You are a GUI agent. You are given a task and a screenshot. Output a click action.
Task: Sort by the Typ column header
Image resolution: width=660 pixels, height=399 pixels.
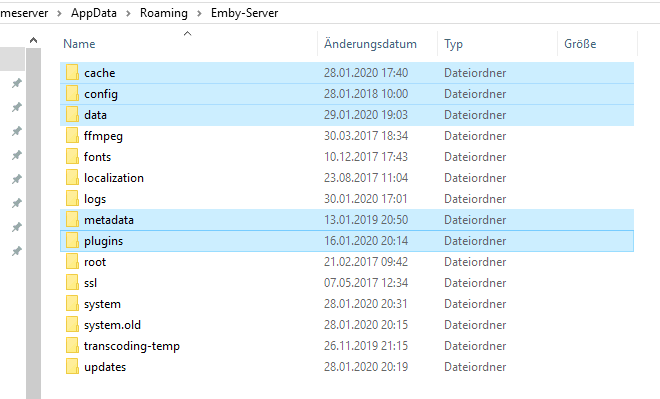tap(453, 44)
